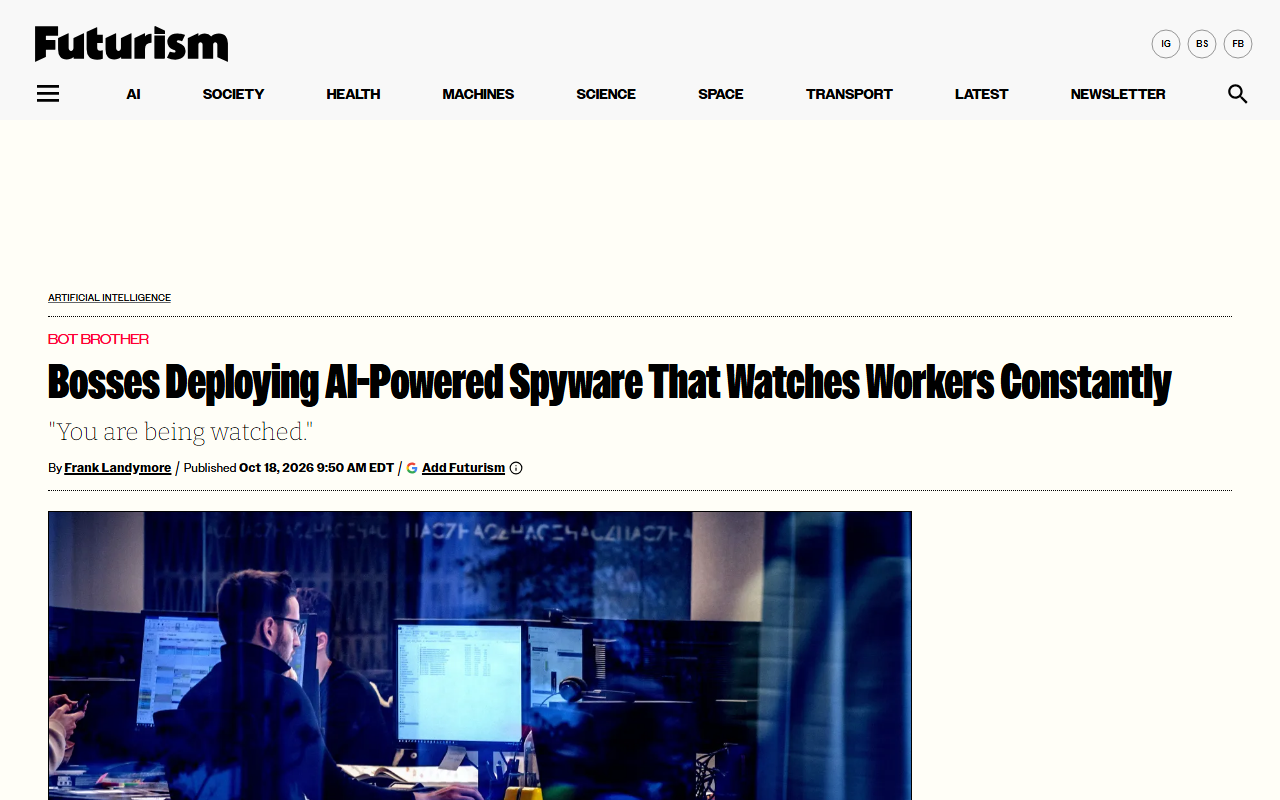Click the Artificial Intelligence category link

click(x=109, y=298)
